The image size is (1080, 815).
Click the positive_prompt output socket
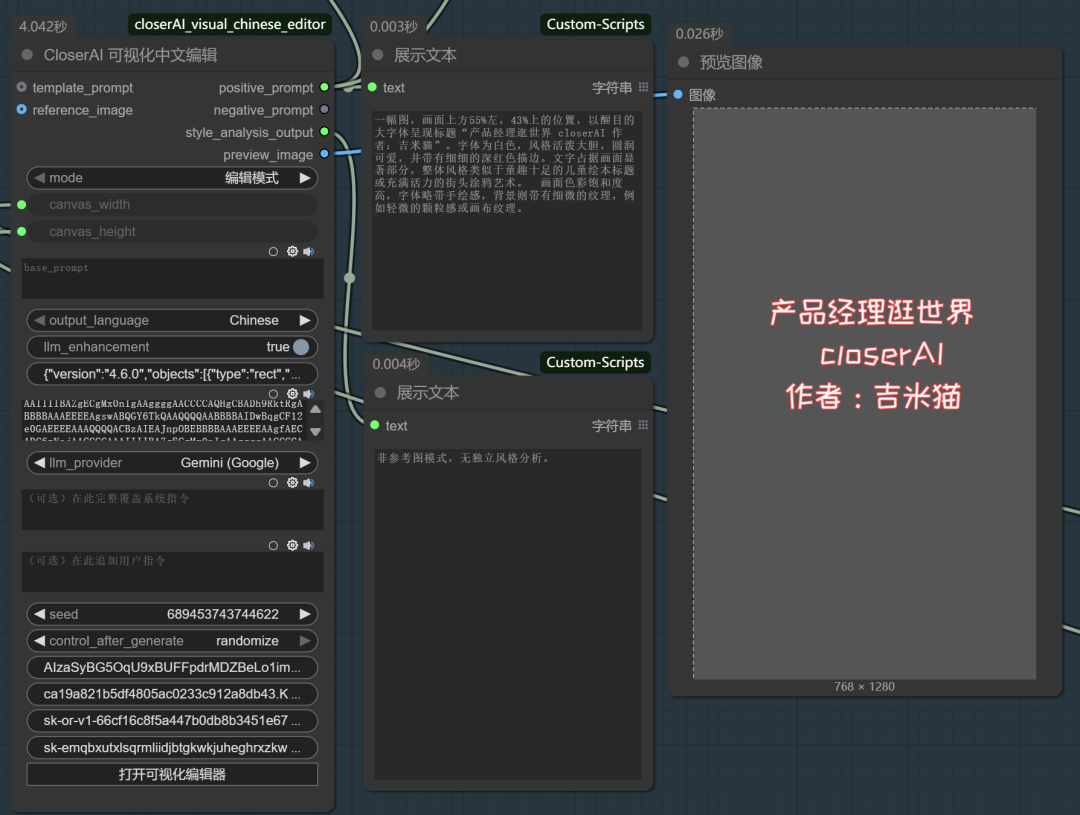coord(324,87)
